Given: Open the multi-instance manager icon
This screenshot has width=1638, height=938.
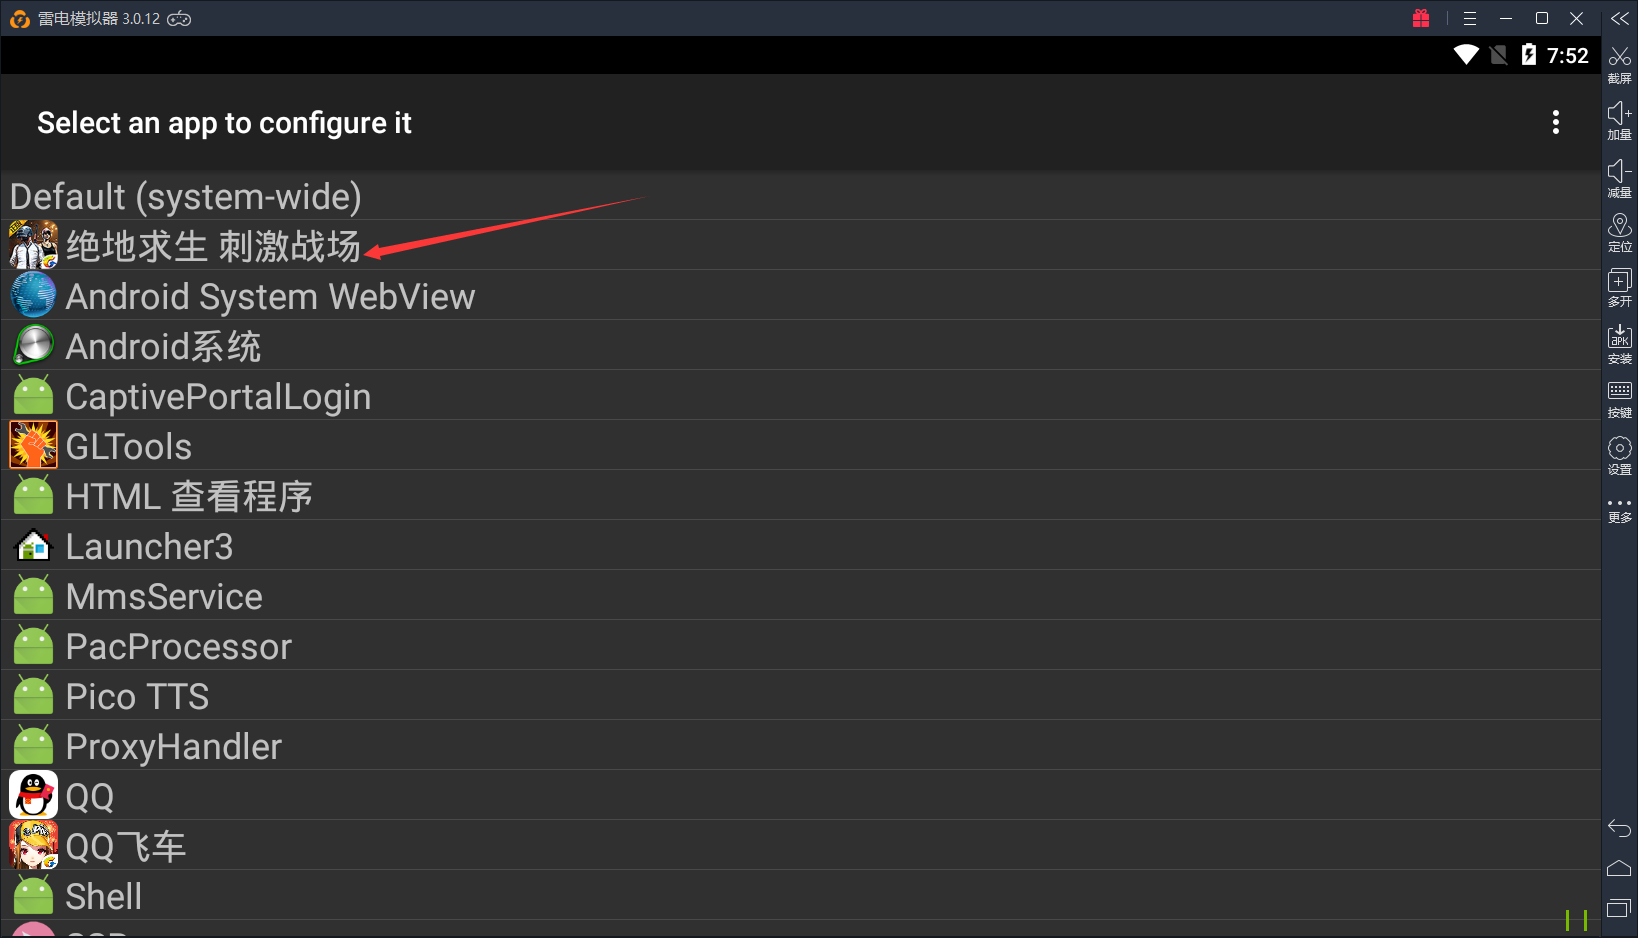Looking at the screenshot, I should coord(1619,286).
